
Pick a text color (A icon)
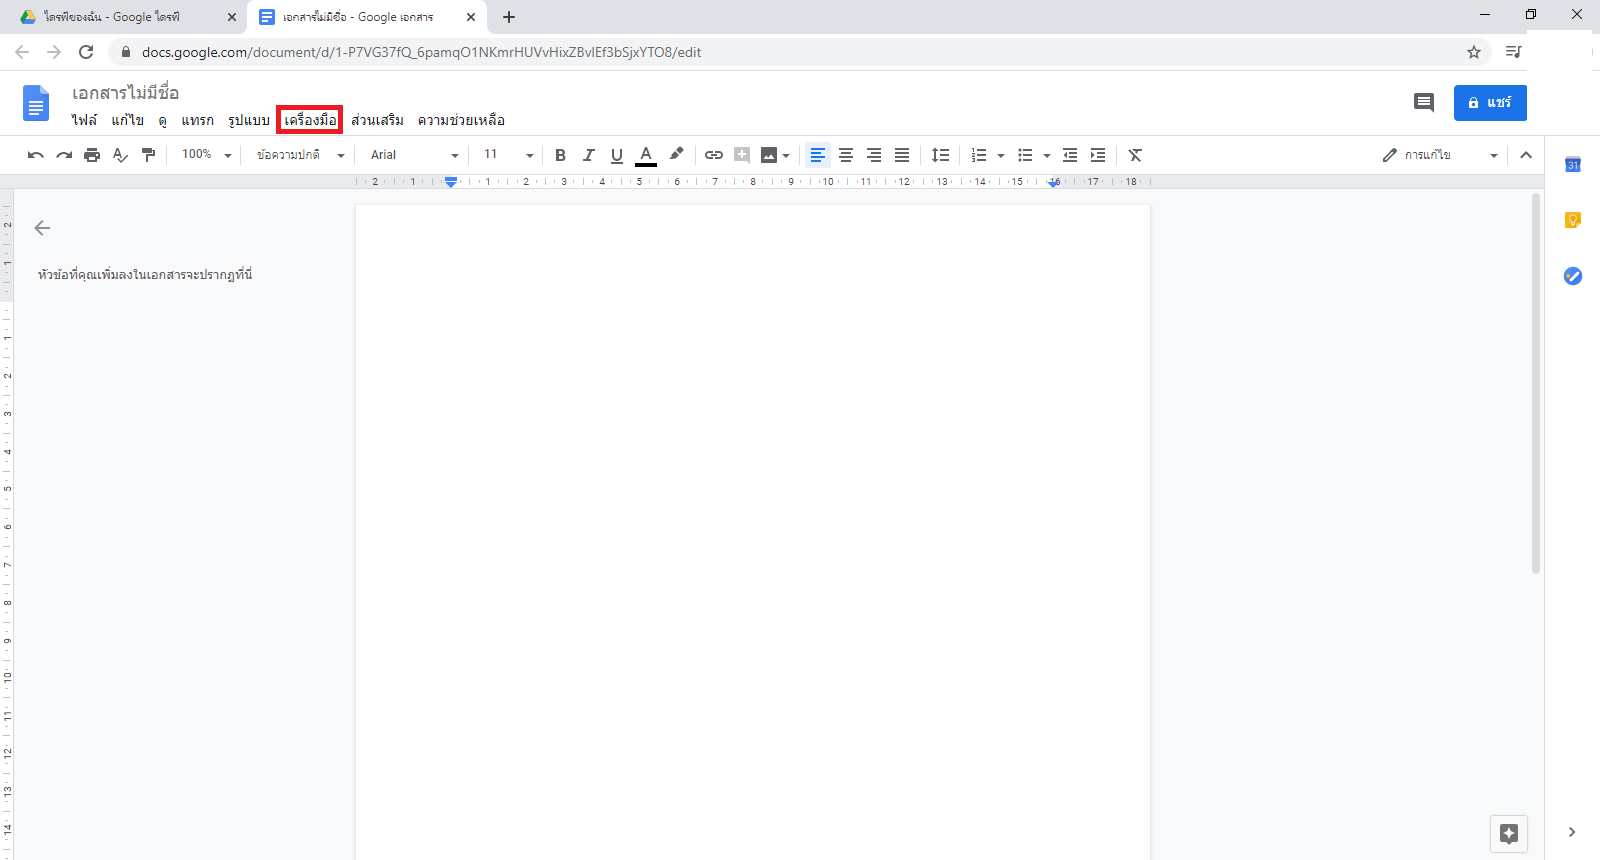646,155
